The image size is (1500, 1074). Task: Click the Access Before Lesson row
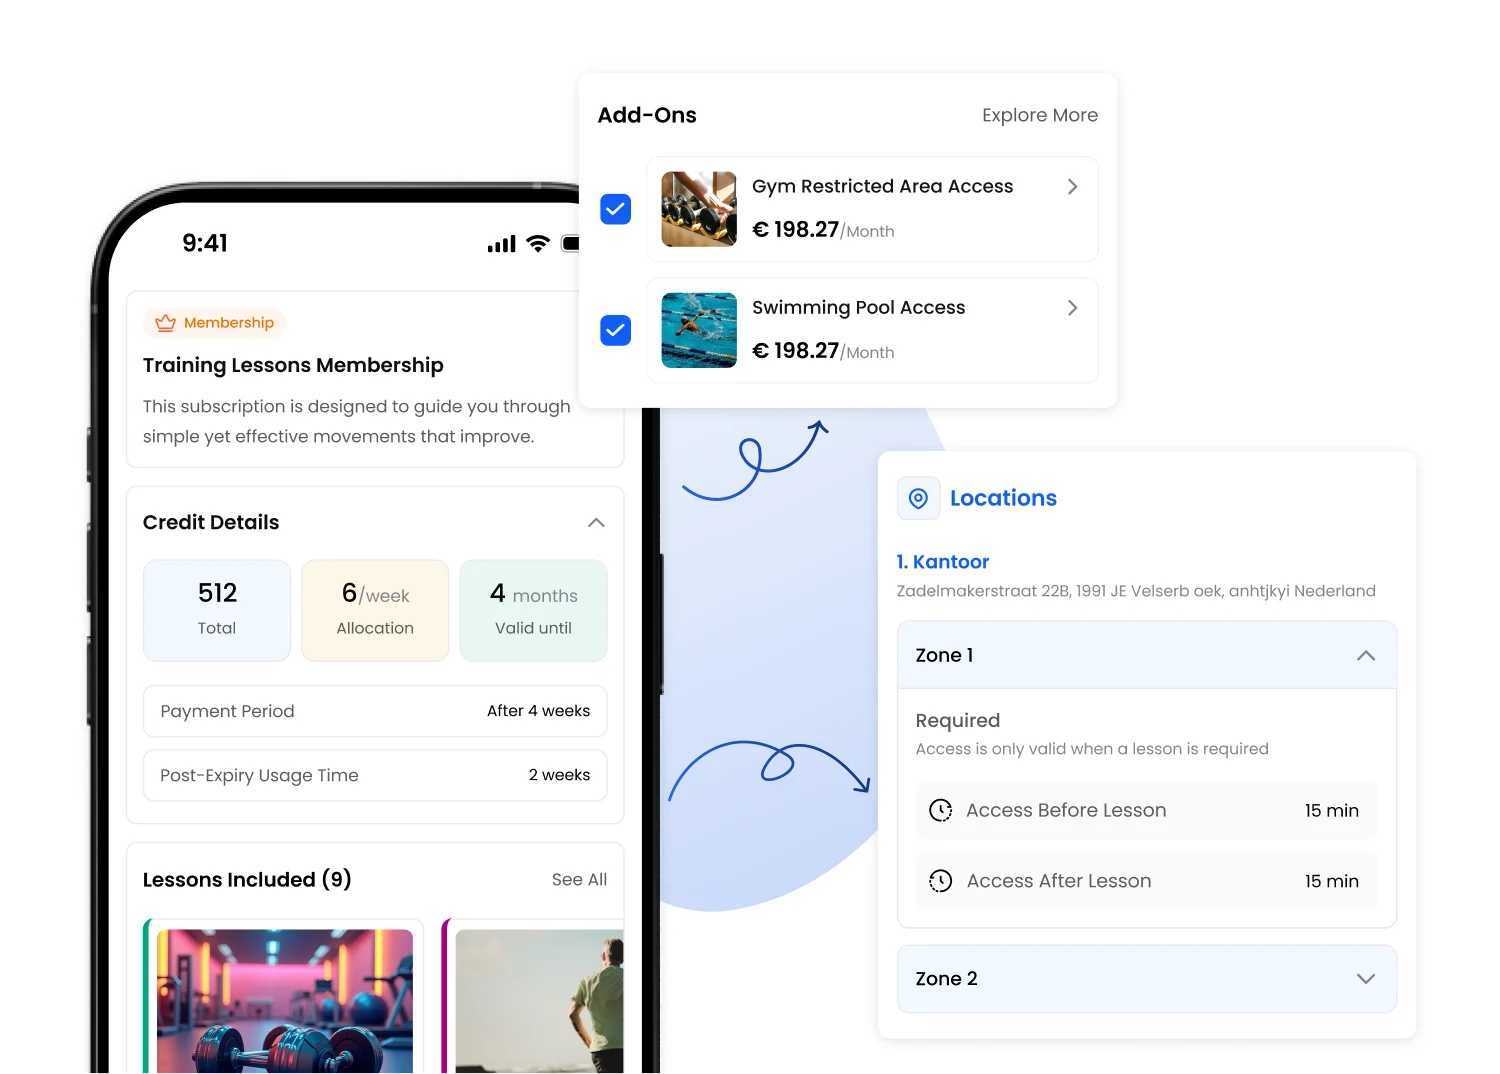tap(1147, 810)
